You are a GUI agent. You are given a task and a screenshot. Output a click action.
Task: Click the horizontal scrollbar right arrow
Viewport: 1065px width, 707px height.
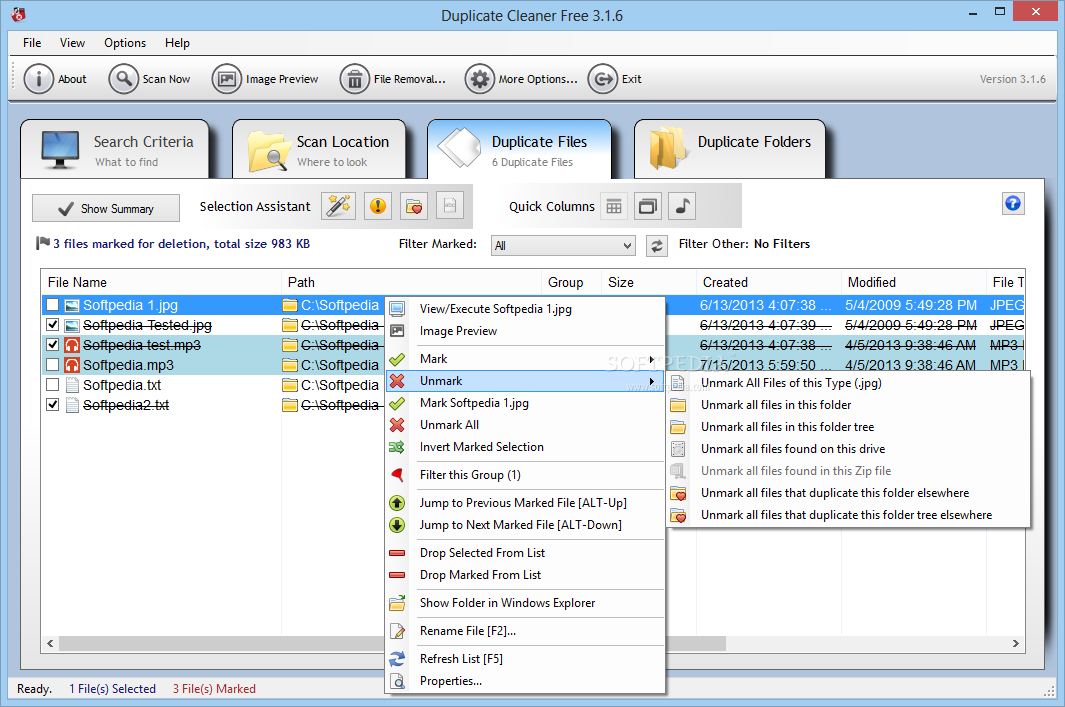click(x=1015, y=643)
